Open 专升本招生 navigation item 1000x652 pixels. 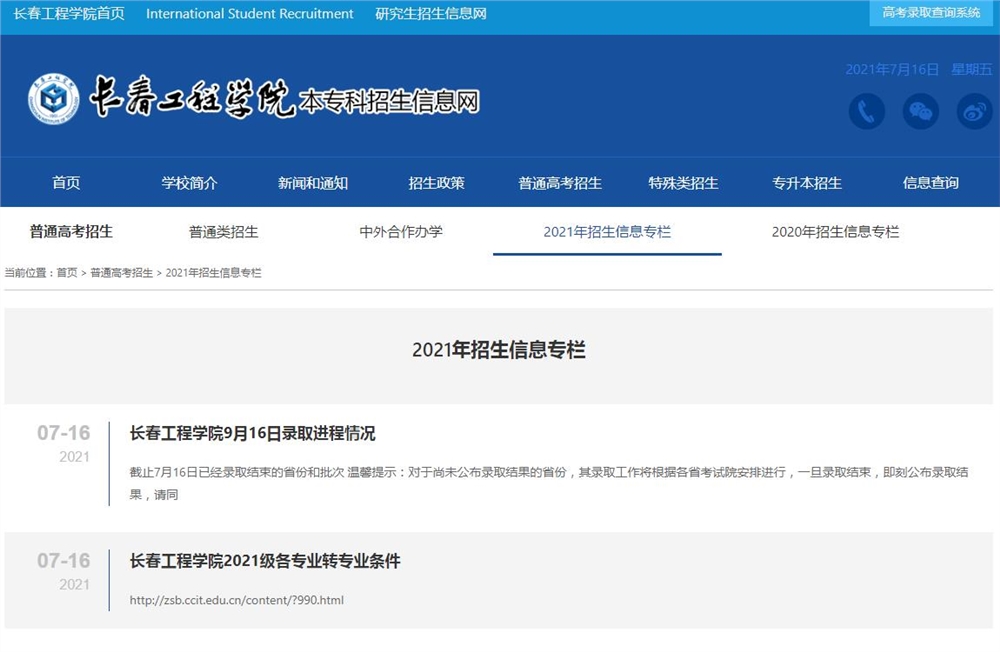point(807,183)
